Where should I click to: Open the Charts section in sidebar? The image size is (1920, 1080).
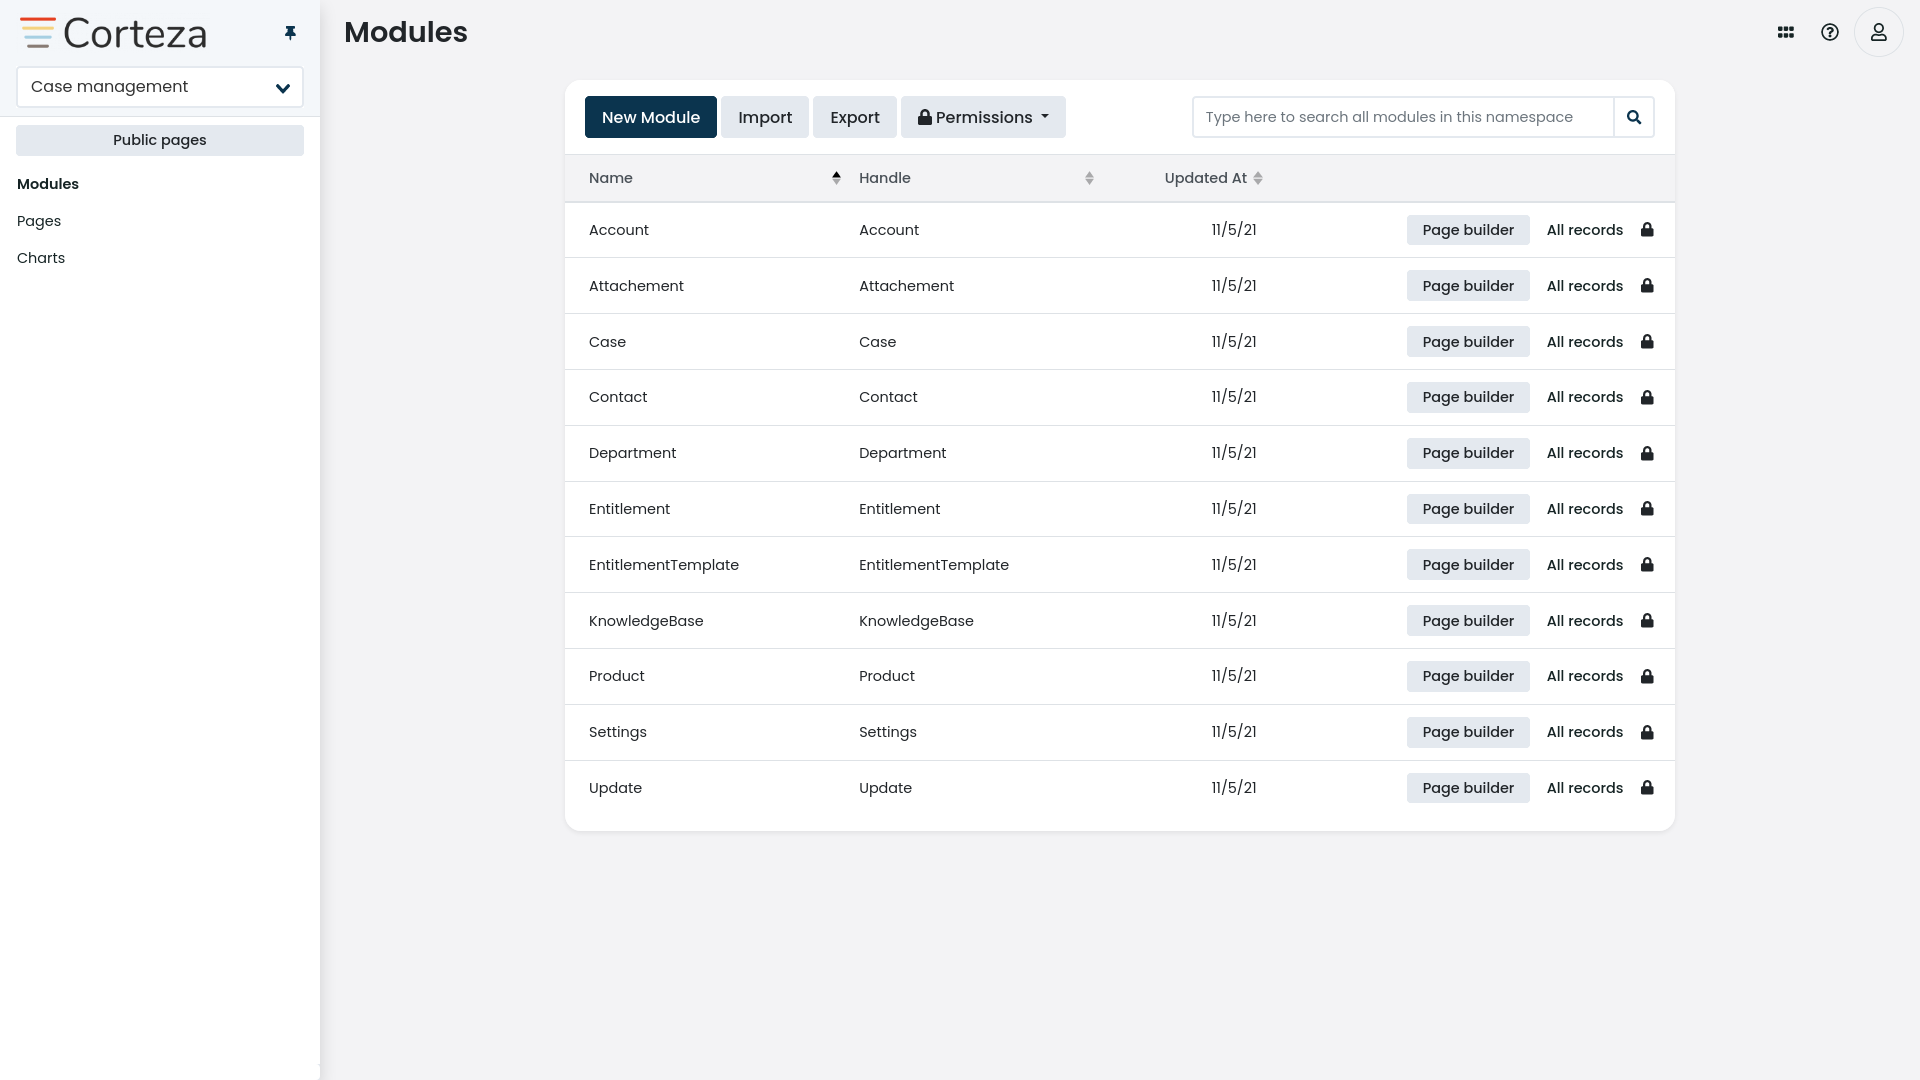click(x=41, y=257)
